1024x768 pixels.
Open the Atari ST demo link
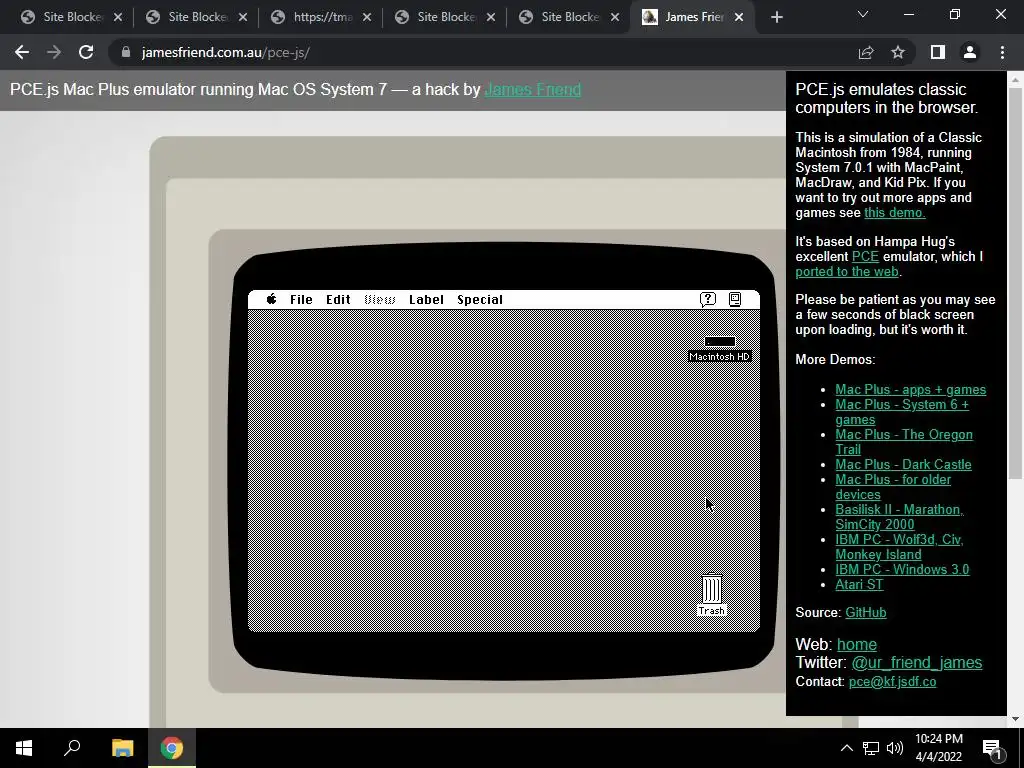coord(859,584)
